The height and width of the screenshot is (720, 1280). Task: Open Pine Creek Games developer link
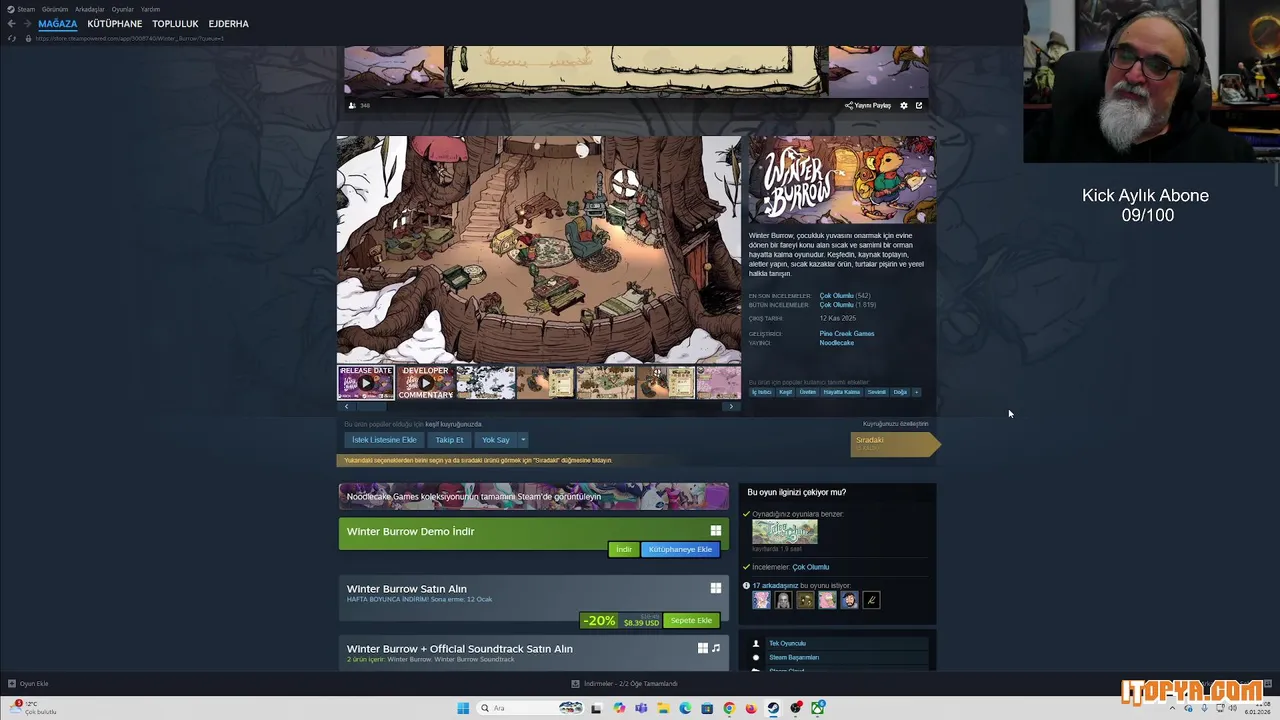click(x=847, y=333)
